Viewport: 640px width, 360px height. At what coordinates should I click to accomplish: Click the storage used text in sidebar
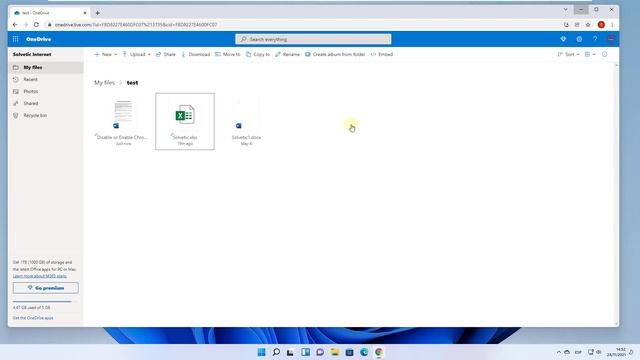pos(31,307)
